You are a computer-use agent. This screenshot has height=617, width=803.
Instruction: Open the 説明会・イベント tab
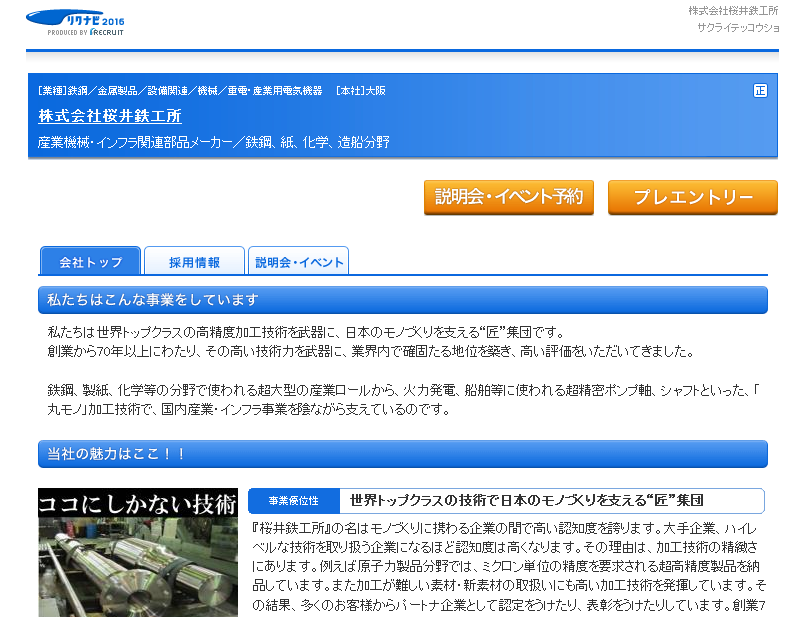point(299,261)
